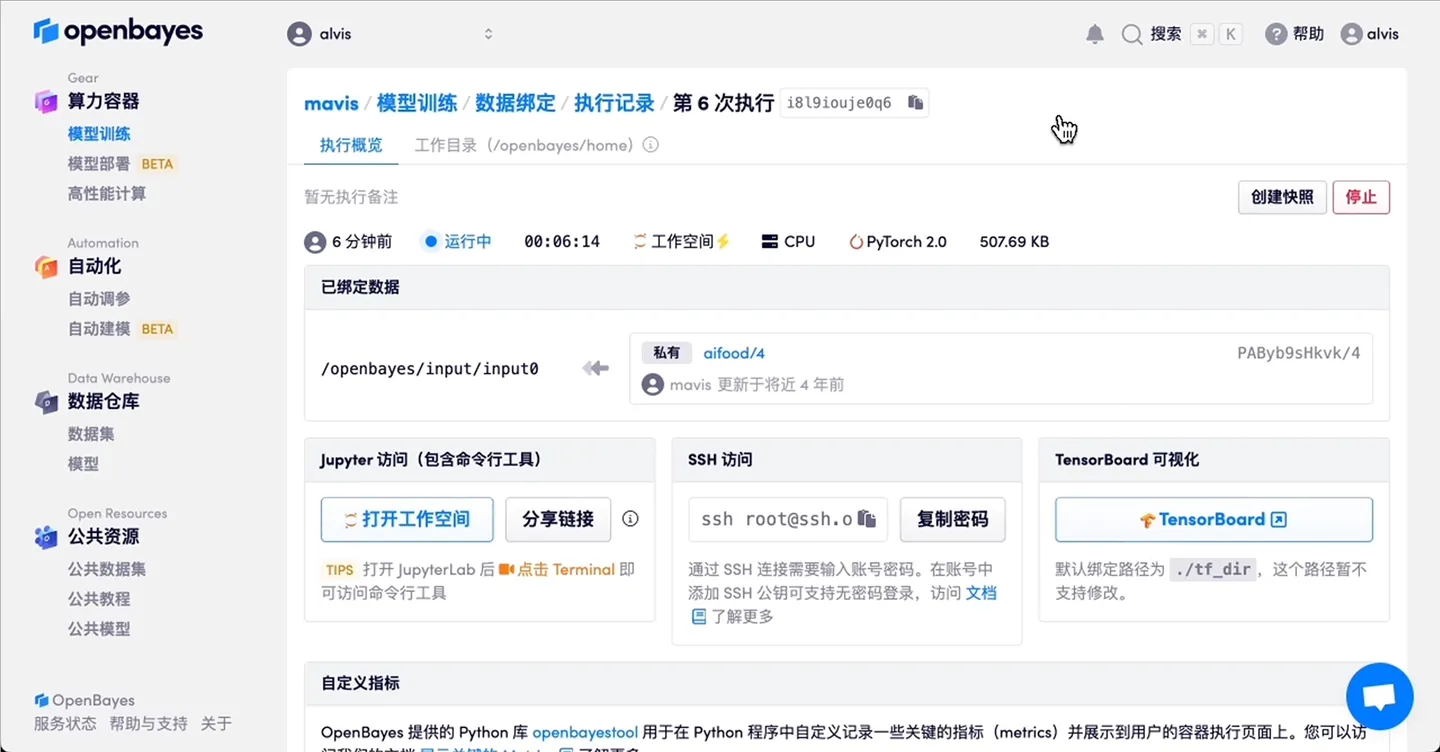Open the aifood/4 dataset link
Viewport: 1440px width, 752px height.
click(x=733, y=352)
